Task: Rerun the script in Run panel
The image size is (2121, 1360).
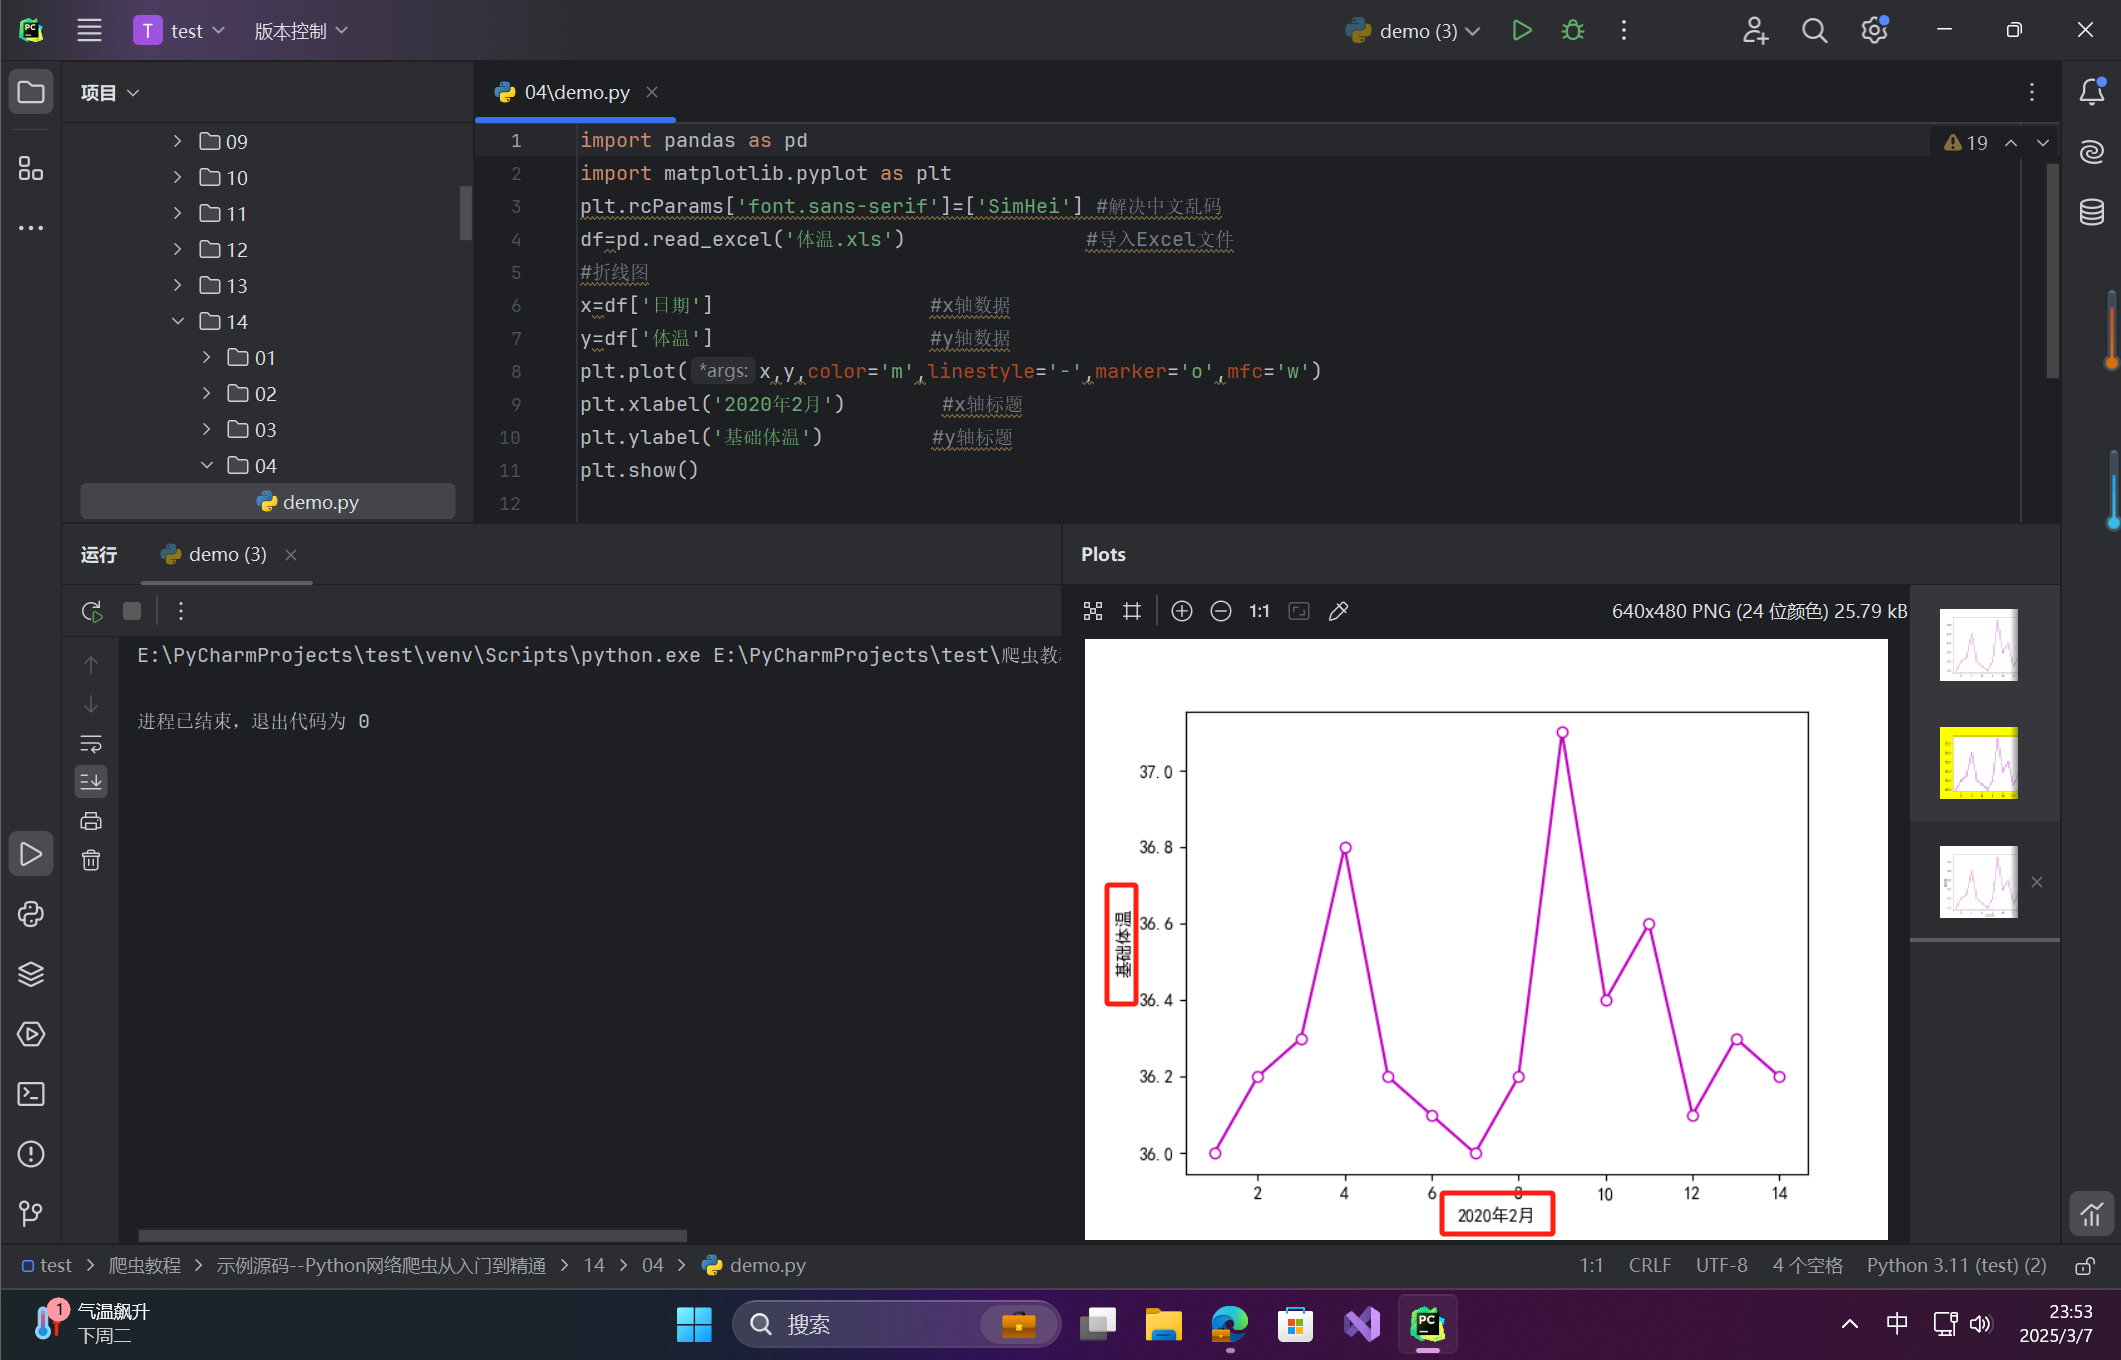Action: [x=92, y=611]
